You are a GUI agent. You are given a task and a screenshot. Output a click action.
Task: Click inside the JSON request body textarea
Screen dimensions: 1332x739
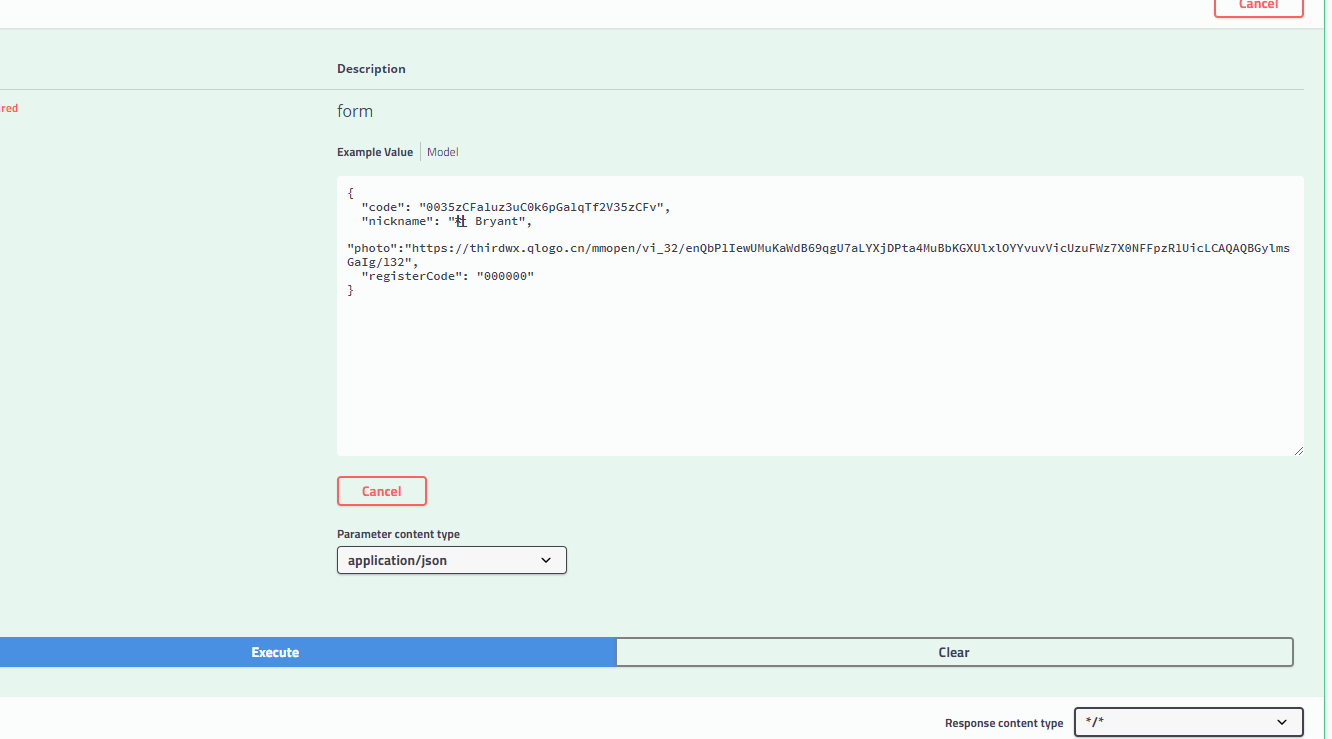pyautogui.click(x=820, y=316)
